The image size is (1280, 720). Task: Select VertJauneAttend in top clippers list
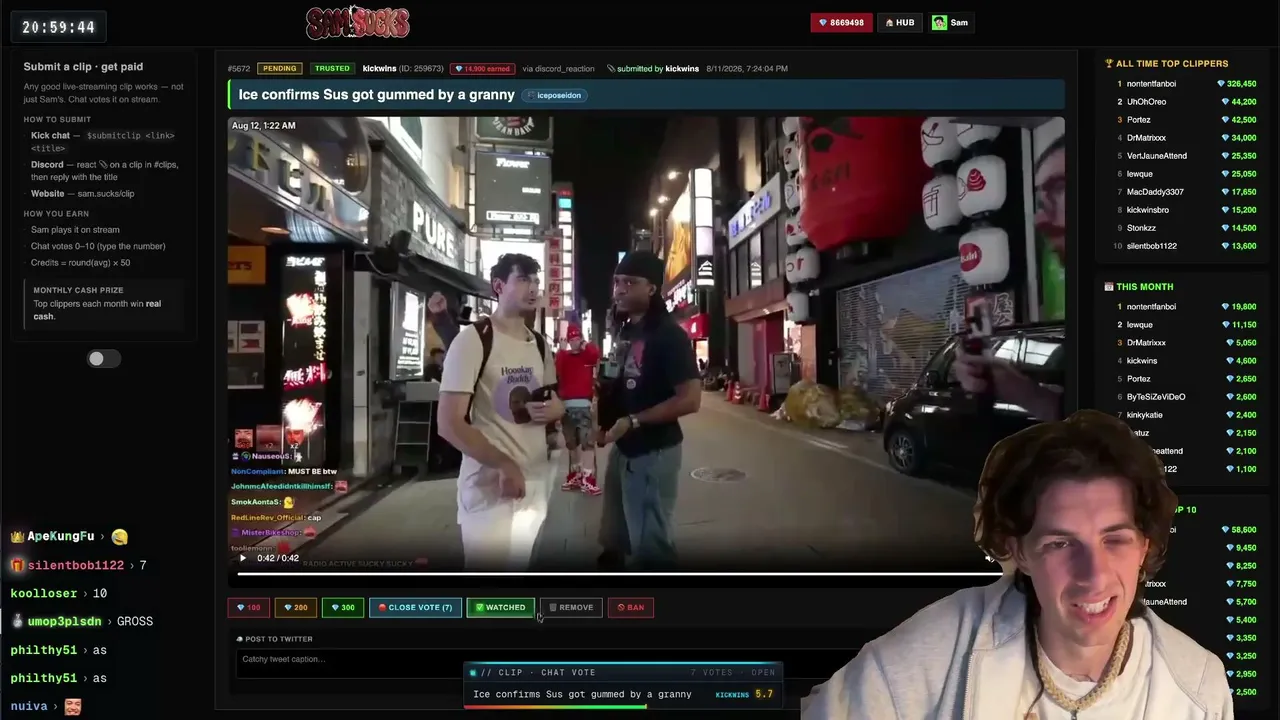point(1157,156)
